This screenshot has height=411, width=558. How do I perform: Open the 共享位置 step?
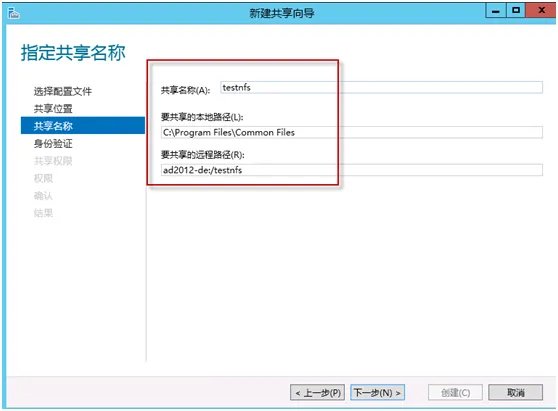click(x=53, y=109)
